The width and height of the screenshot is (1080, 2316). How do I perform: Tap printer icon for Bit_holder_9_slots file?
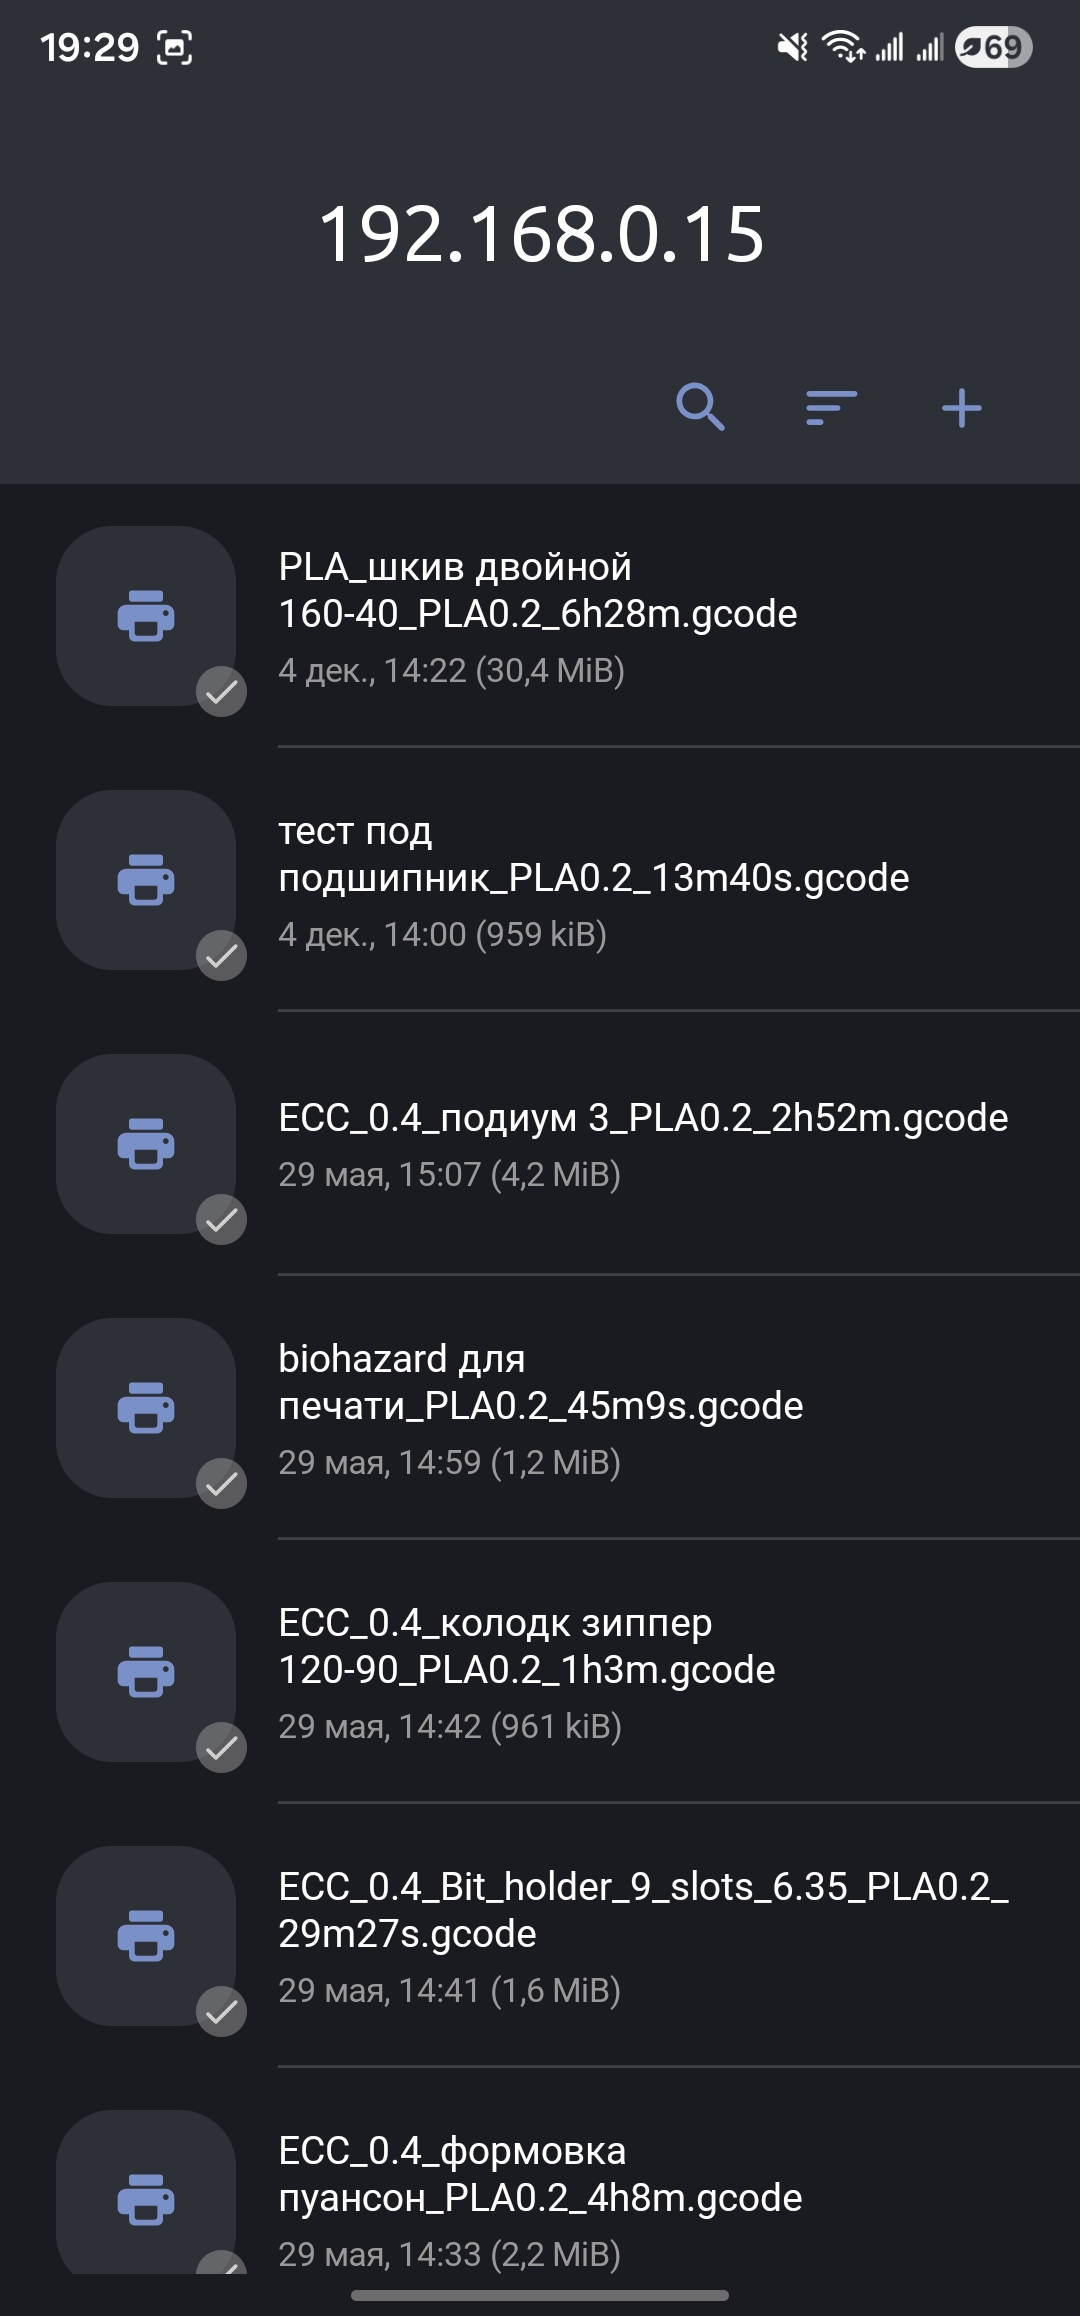pyautogui.click(x=146, y=1935)
